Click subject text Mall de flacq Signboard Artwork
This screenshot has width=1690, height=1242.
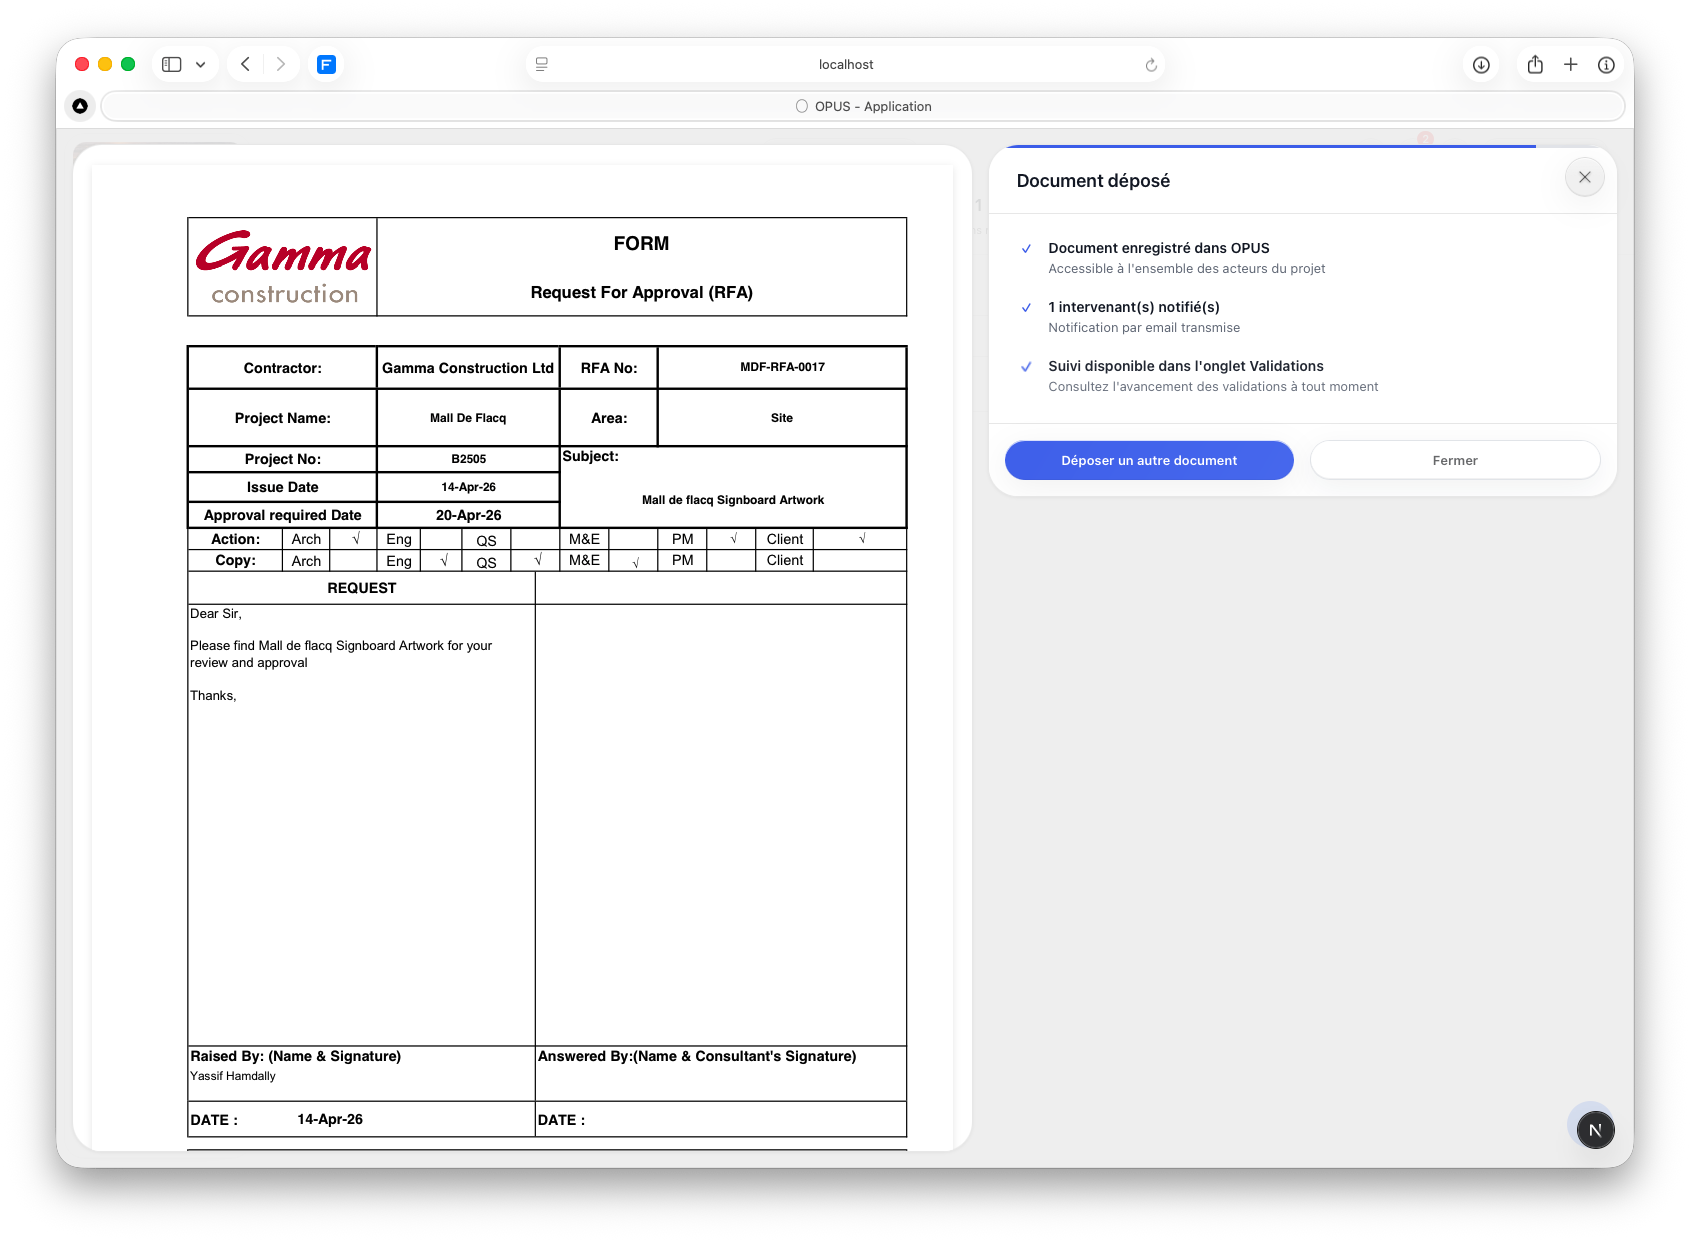[x=733, y=500]
